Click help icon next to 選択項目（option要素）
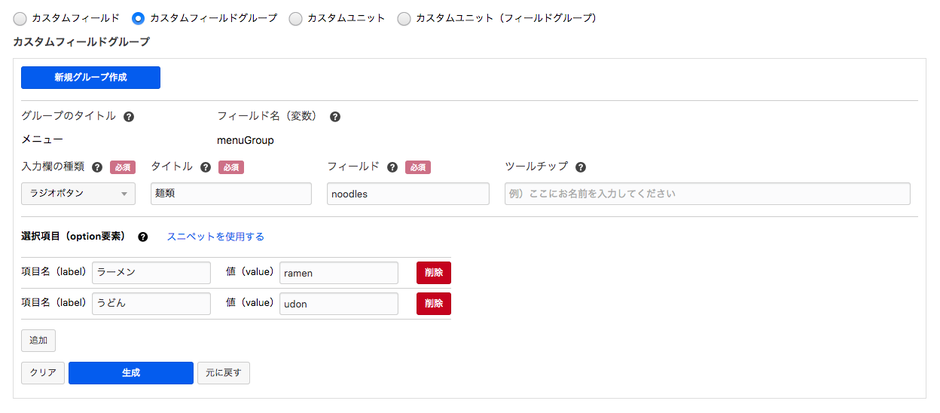Screen dimensions: 940x413 coord(143,237)
